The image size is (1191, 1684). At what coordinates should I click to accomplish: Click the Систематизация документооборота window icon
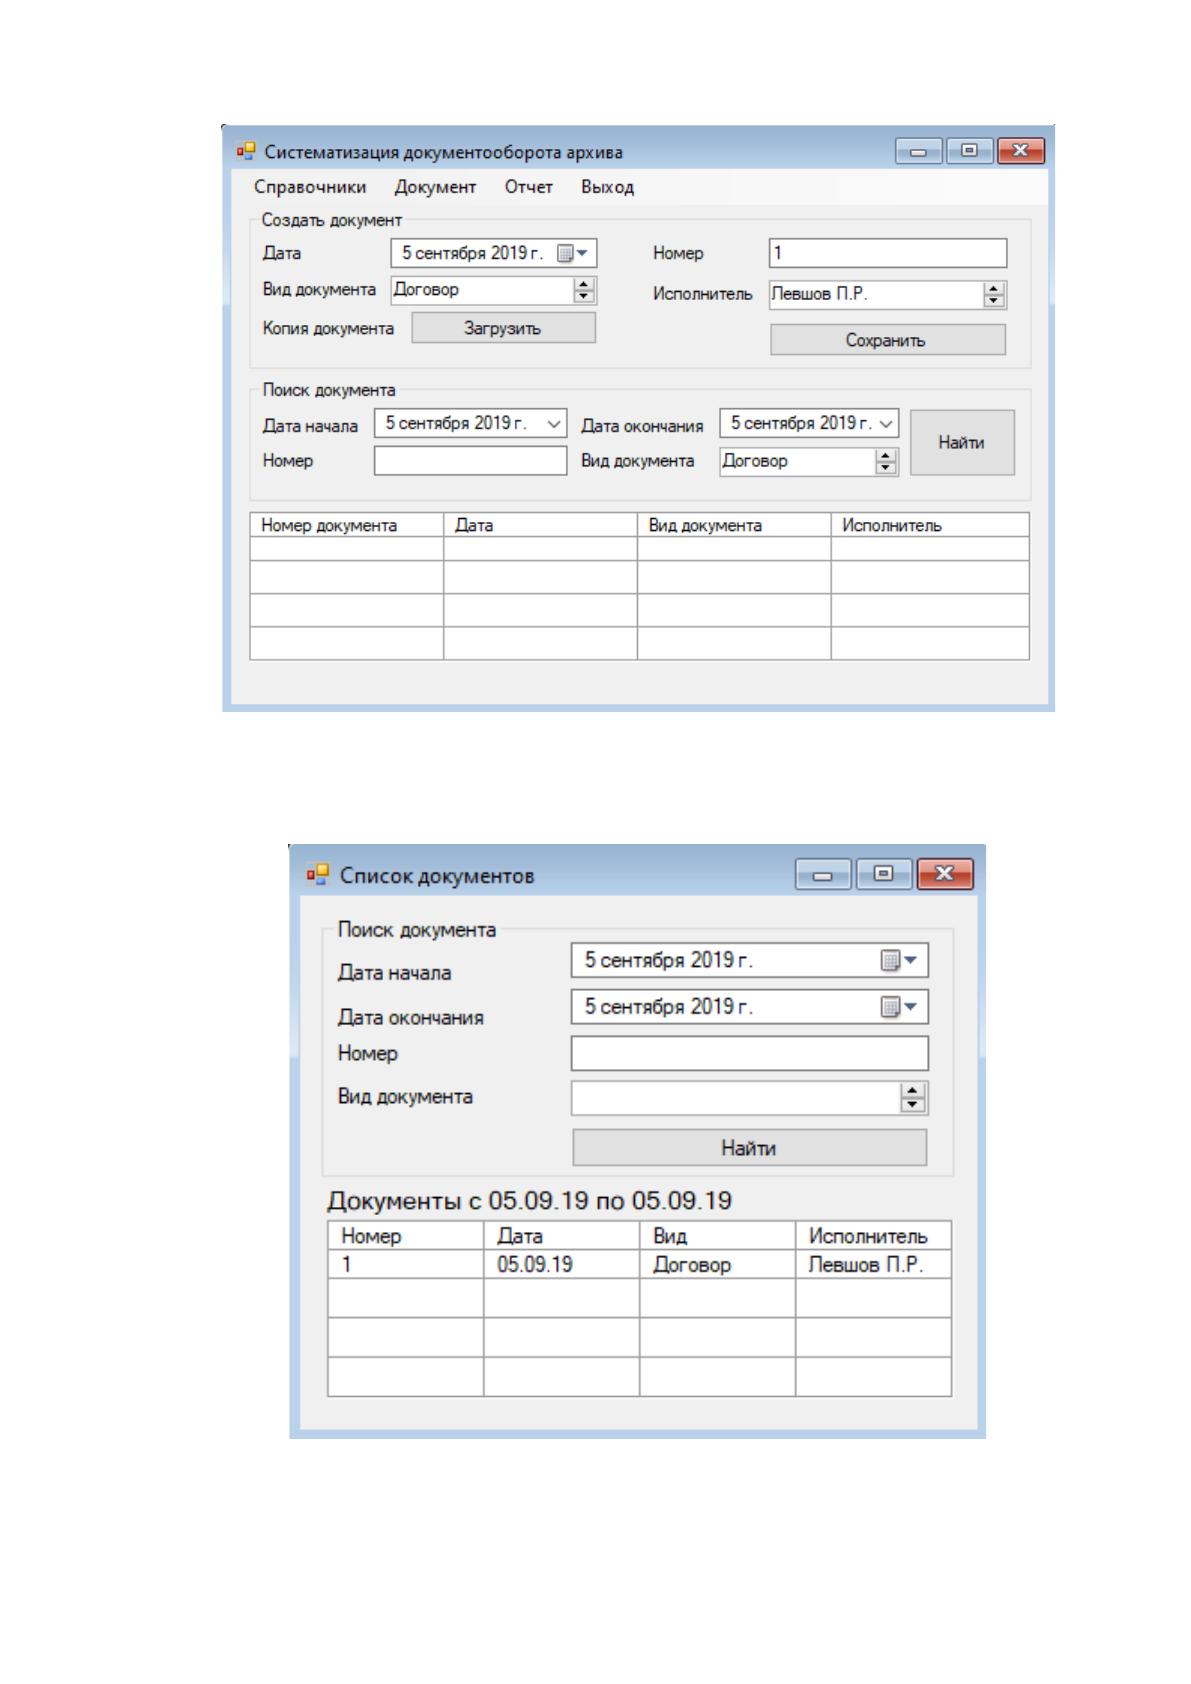point(246,152)
